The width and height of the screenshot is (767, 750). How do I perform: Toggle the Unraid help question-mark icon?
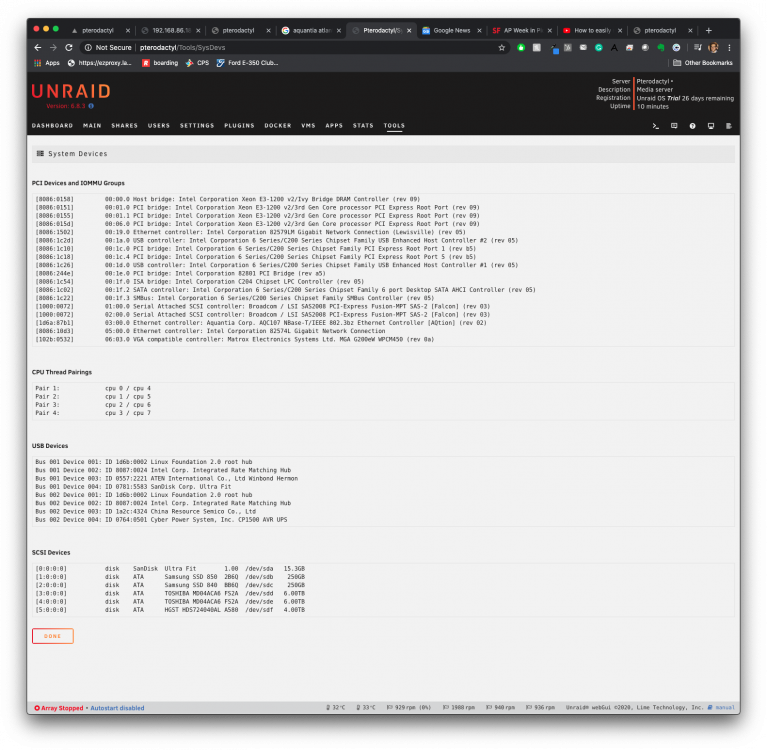[692, 126]
